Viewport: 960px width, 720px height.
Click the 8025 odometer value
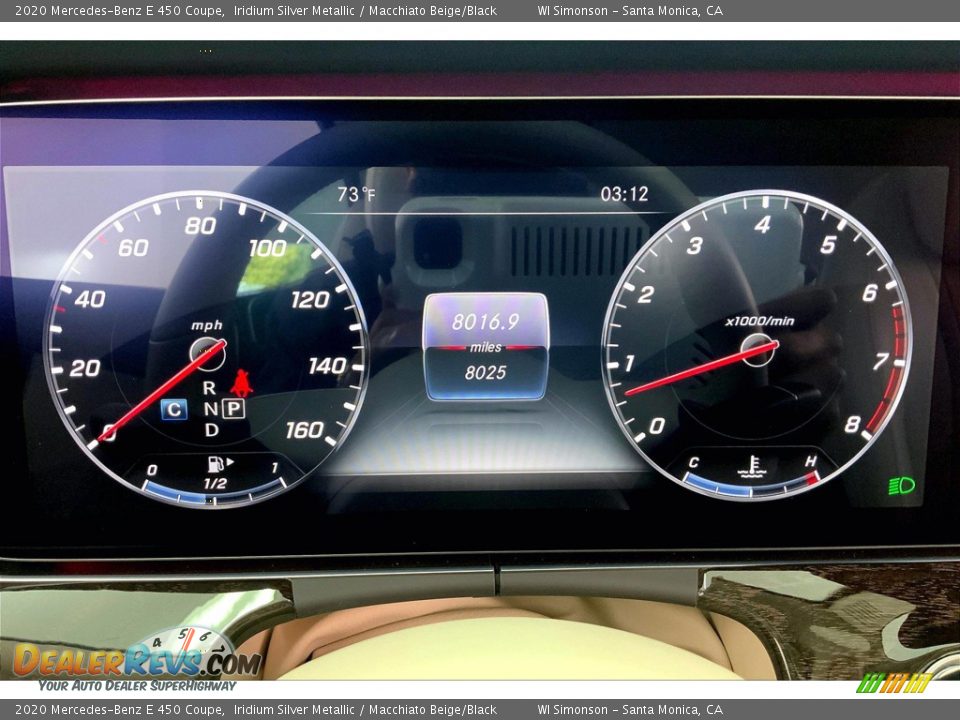coord(486,372)
